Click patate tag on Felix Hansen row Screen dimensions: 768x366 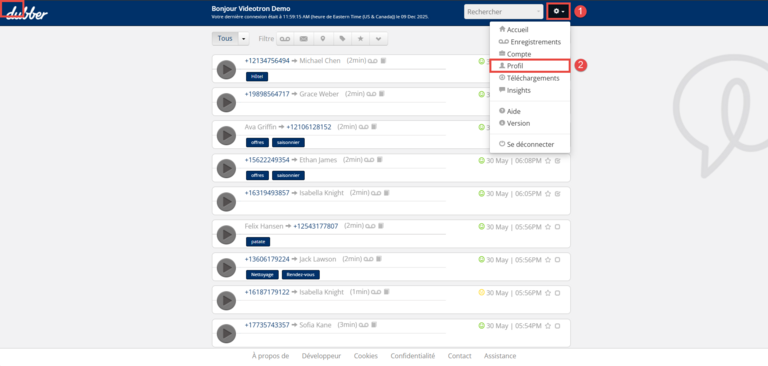tap(258, 242)
